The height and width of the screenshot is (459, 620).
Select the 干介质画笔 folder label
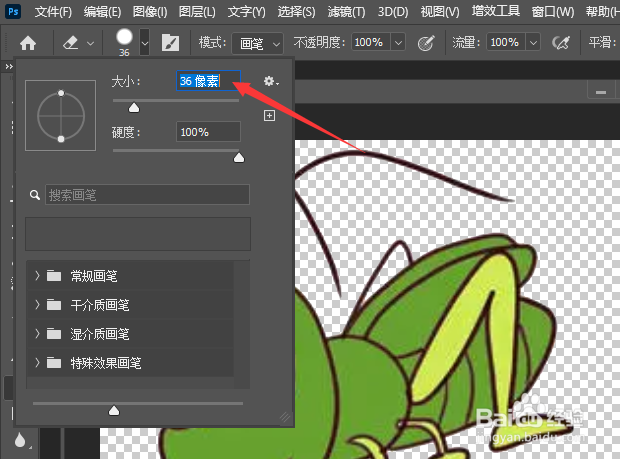100,305
